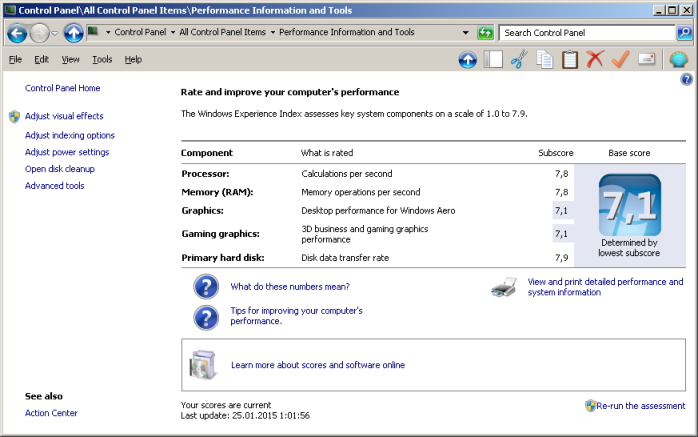Viewport: 698px width, 437px height.
Task: Click the Component column header
Action: point(207,153)
